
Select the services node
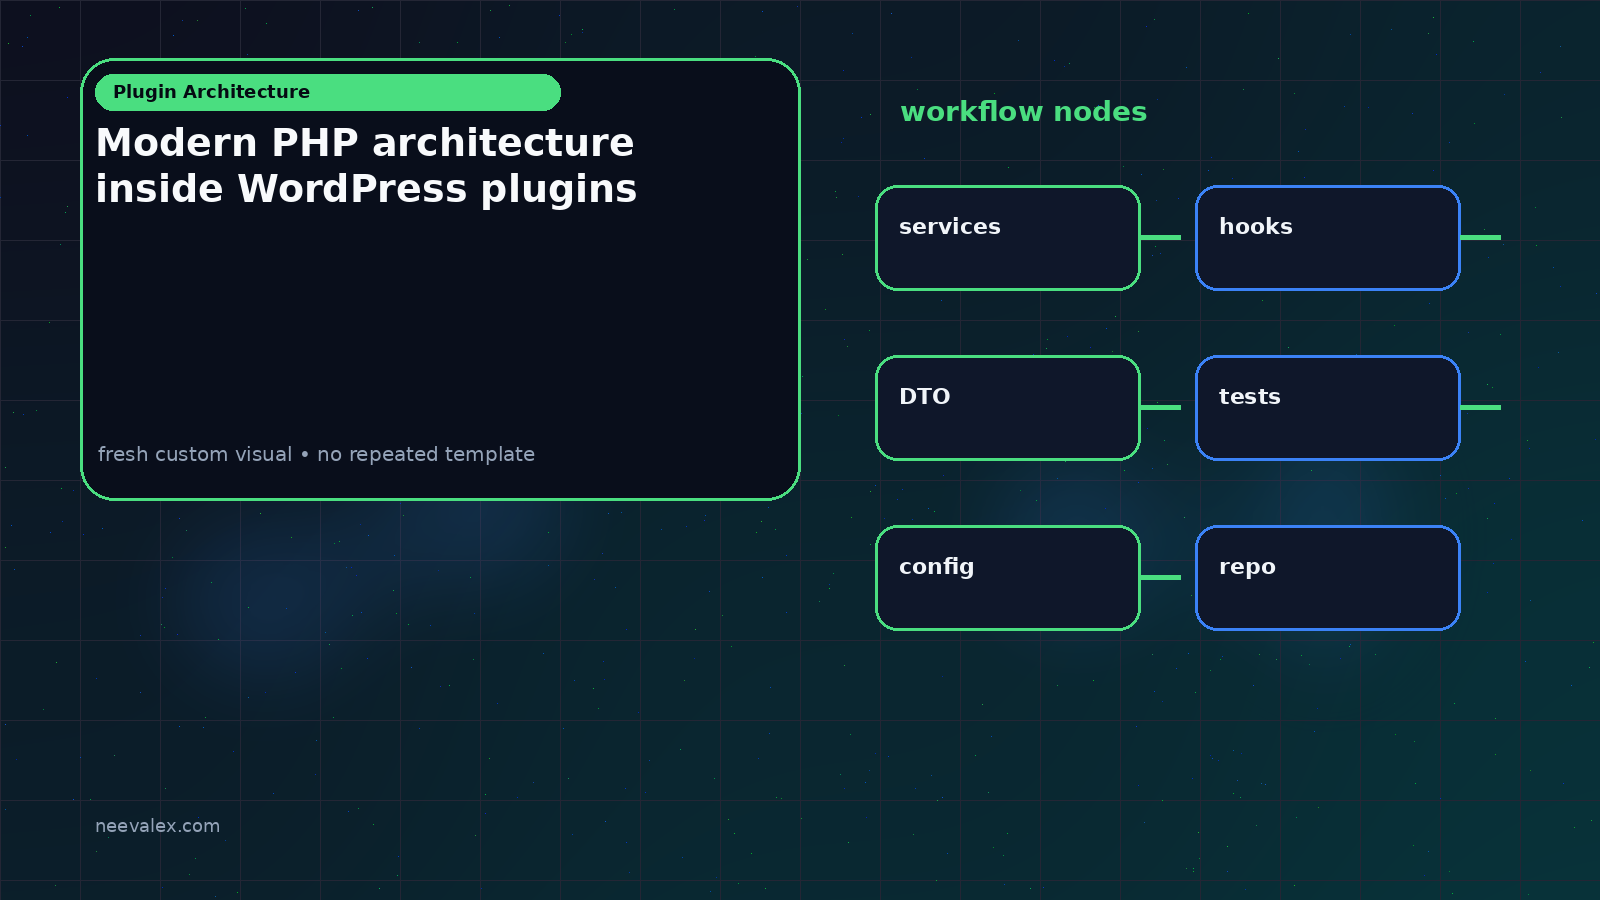click(x=1008, y=238)
